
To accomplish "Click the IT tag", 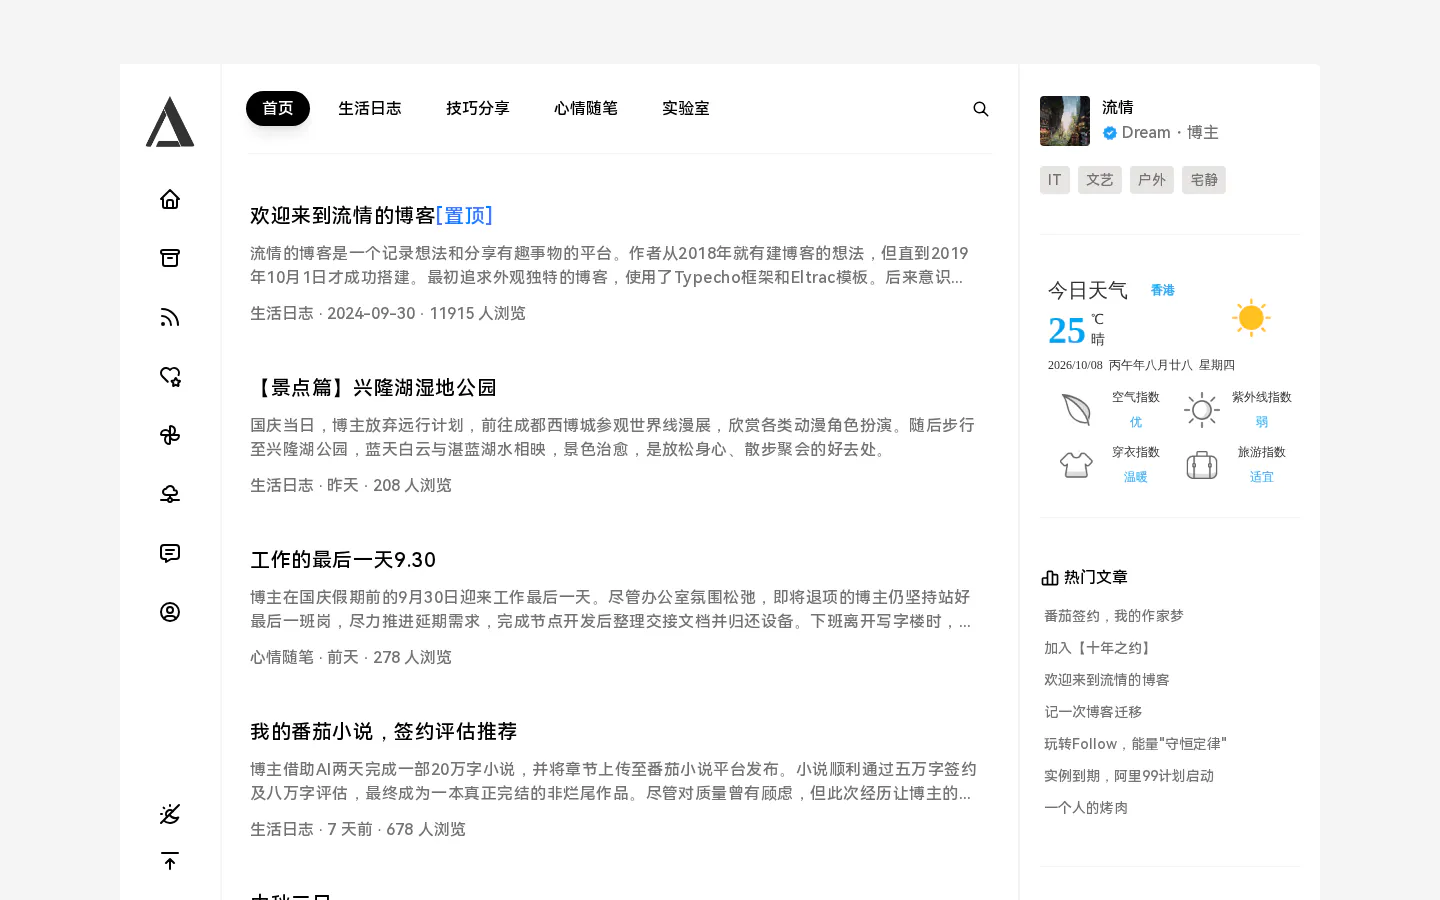I will 1055,180.
